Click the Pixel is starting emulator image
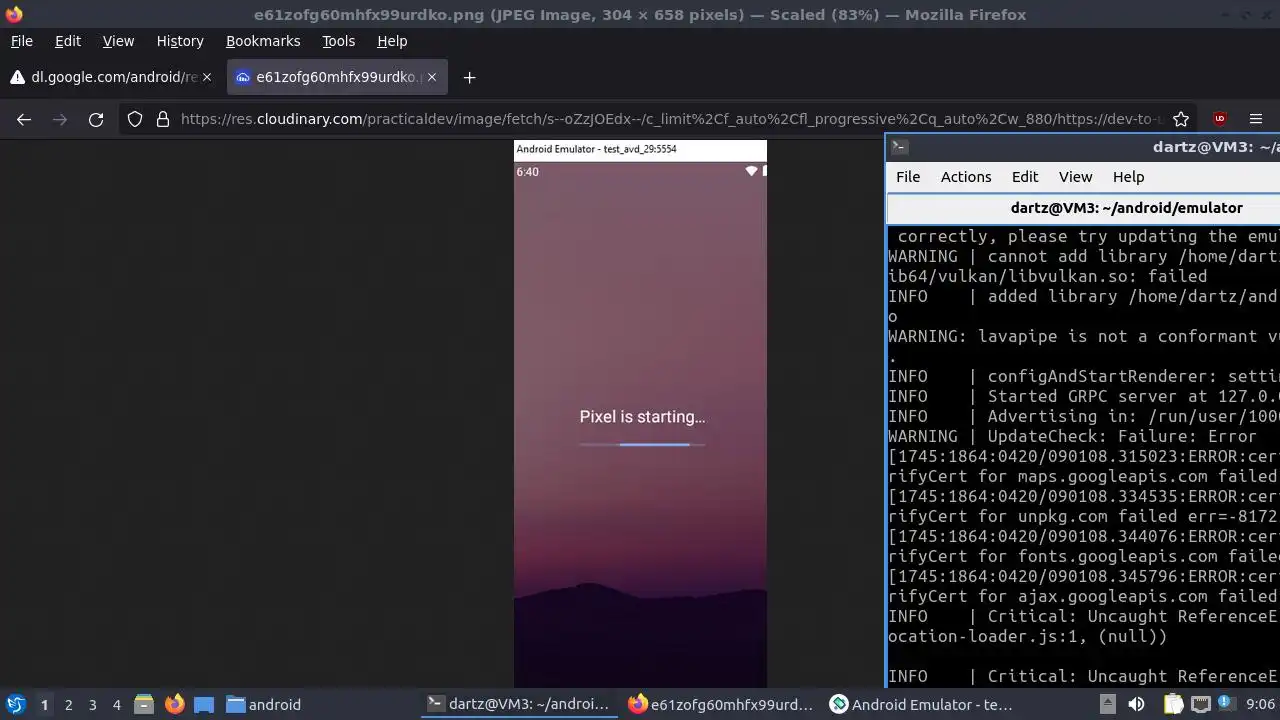 (640, 414)
